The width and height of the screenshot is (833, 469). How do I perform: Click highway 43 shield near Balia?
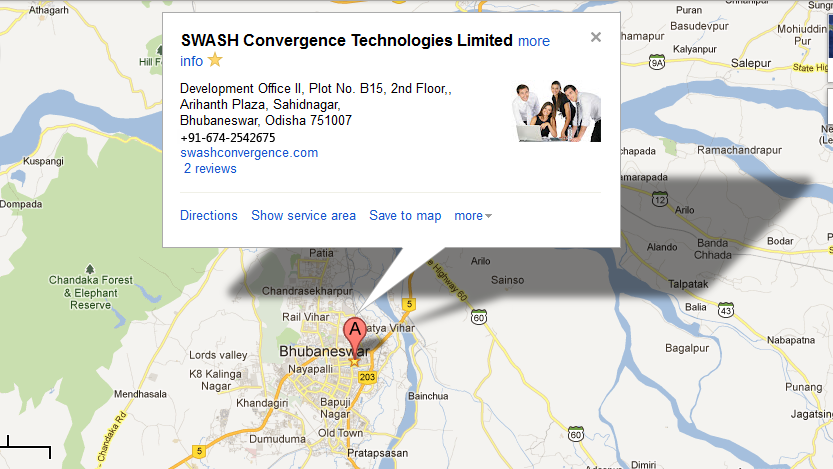pos(726,310)
